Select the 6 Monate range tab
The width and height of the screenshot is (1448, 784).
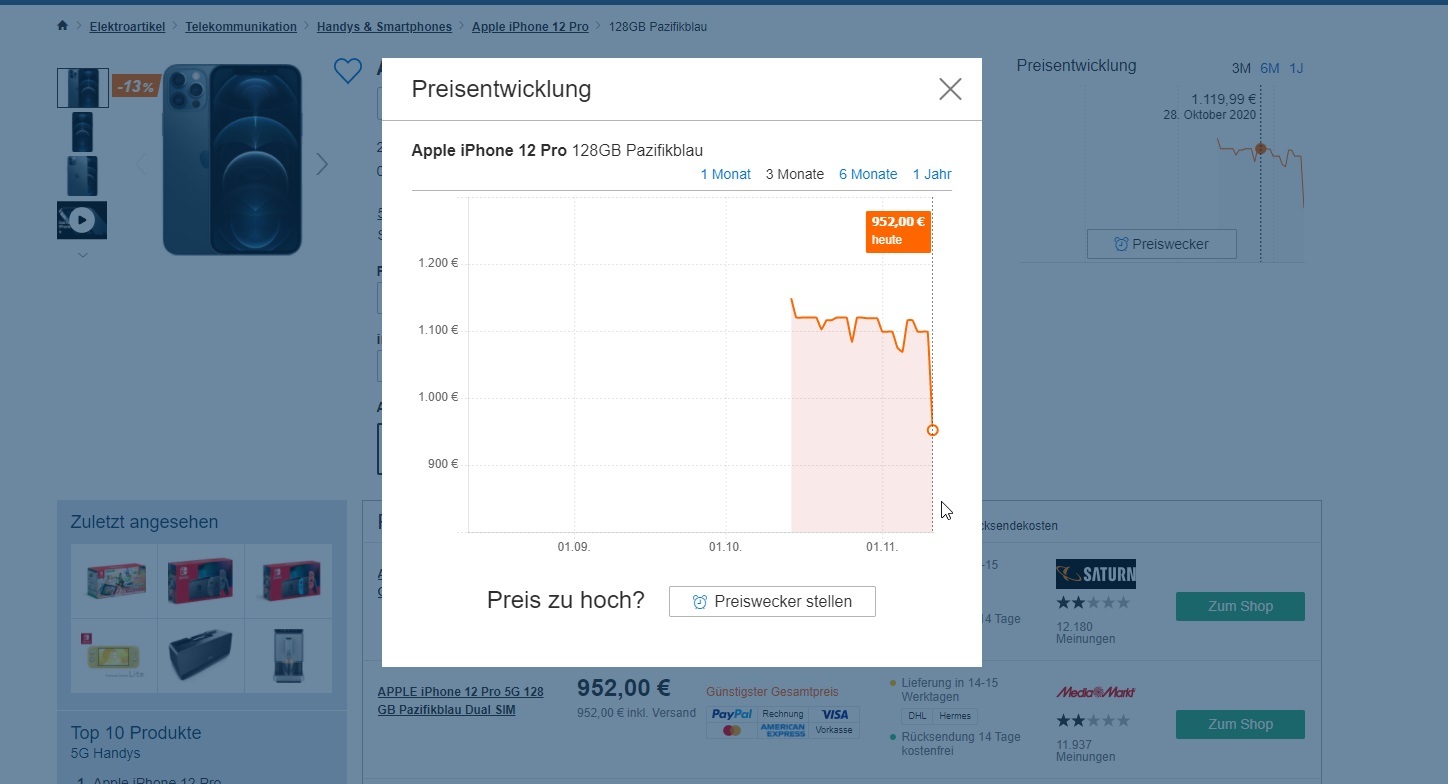(868, 174)
